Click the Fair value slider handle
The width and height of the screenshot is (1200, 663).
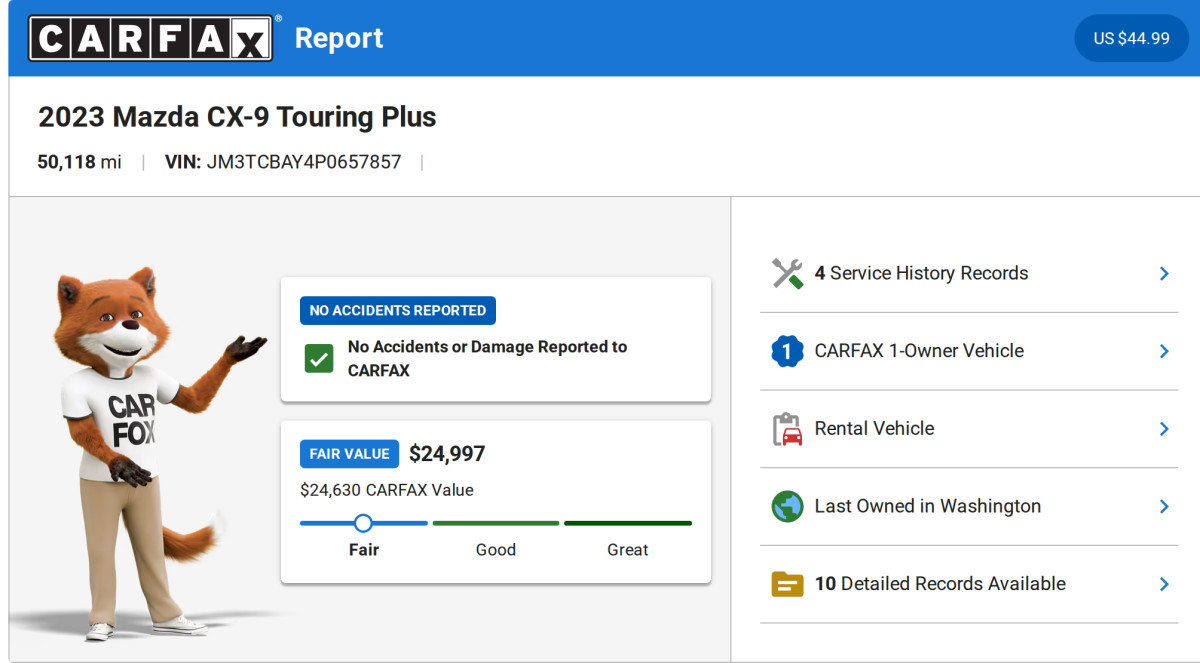tap(364, 522)
